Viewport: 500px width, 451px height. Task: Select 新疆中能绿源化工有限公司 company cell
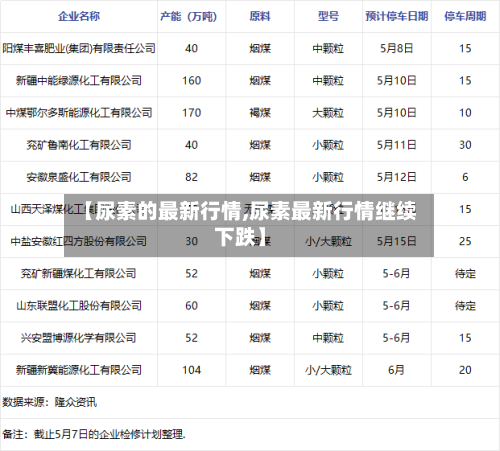(x=79, y=80)
